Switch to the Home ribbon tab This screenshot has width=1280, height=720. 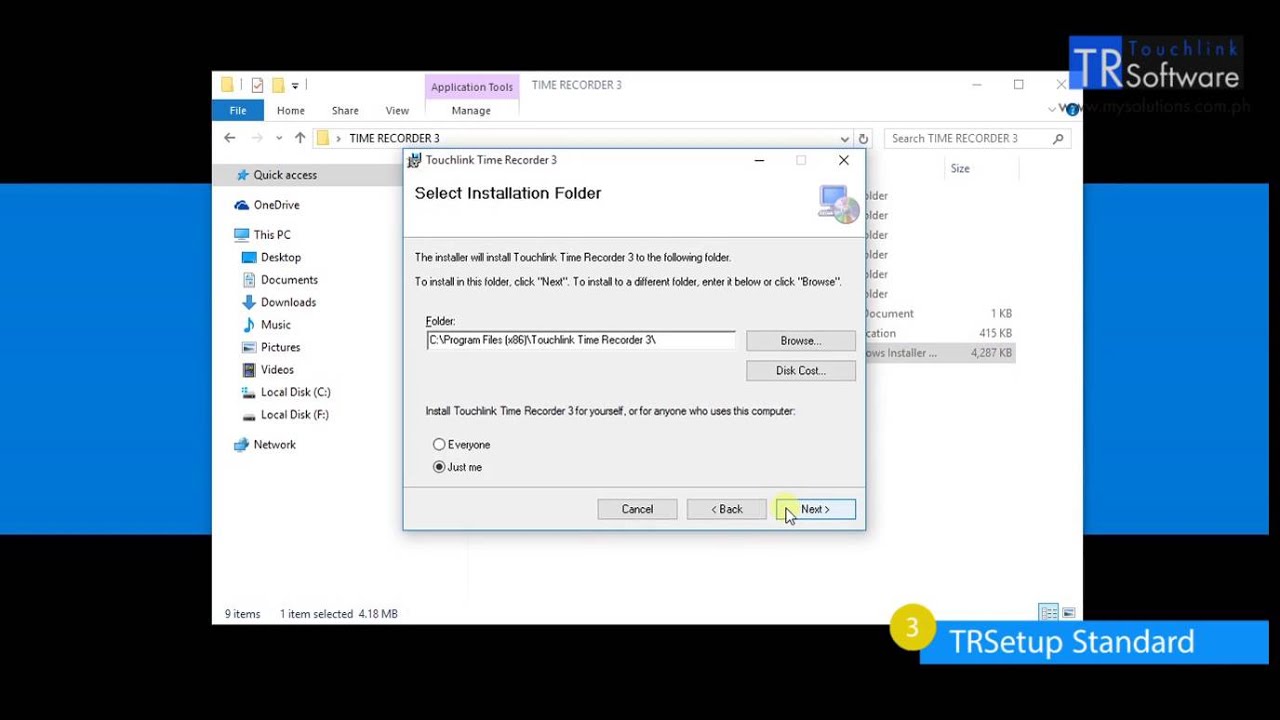pyautogui.click(x=291, y=110)
